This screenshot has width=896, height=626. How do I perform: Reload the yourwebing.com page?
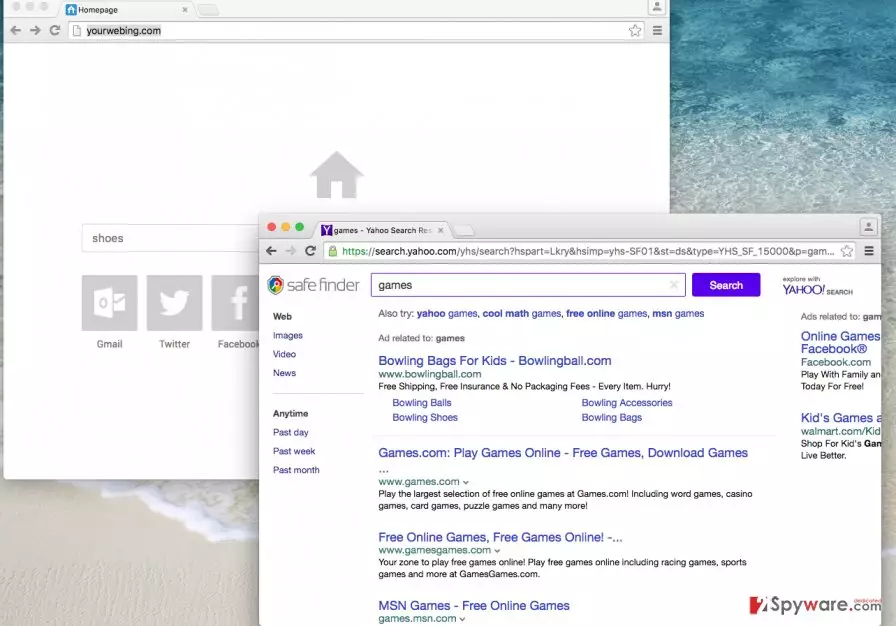coord(55,30)
